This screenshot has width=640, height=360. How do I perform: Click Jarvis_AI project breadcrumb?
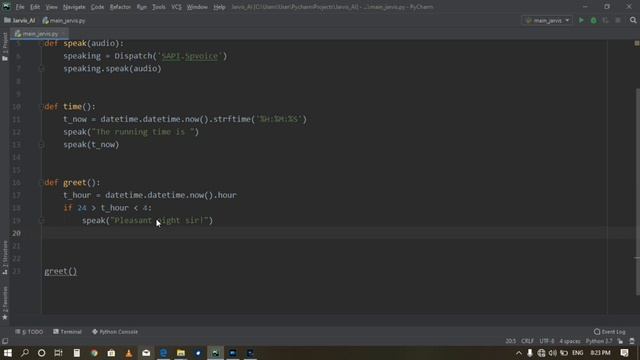coord(20,20)
